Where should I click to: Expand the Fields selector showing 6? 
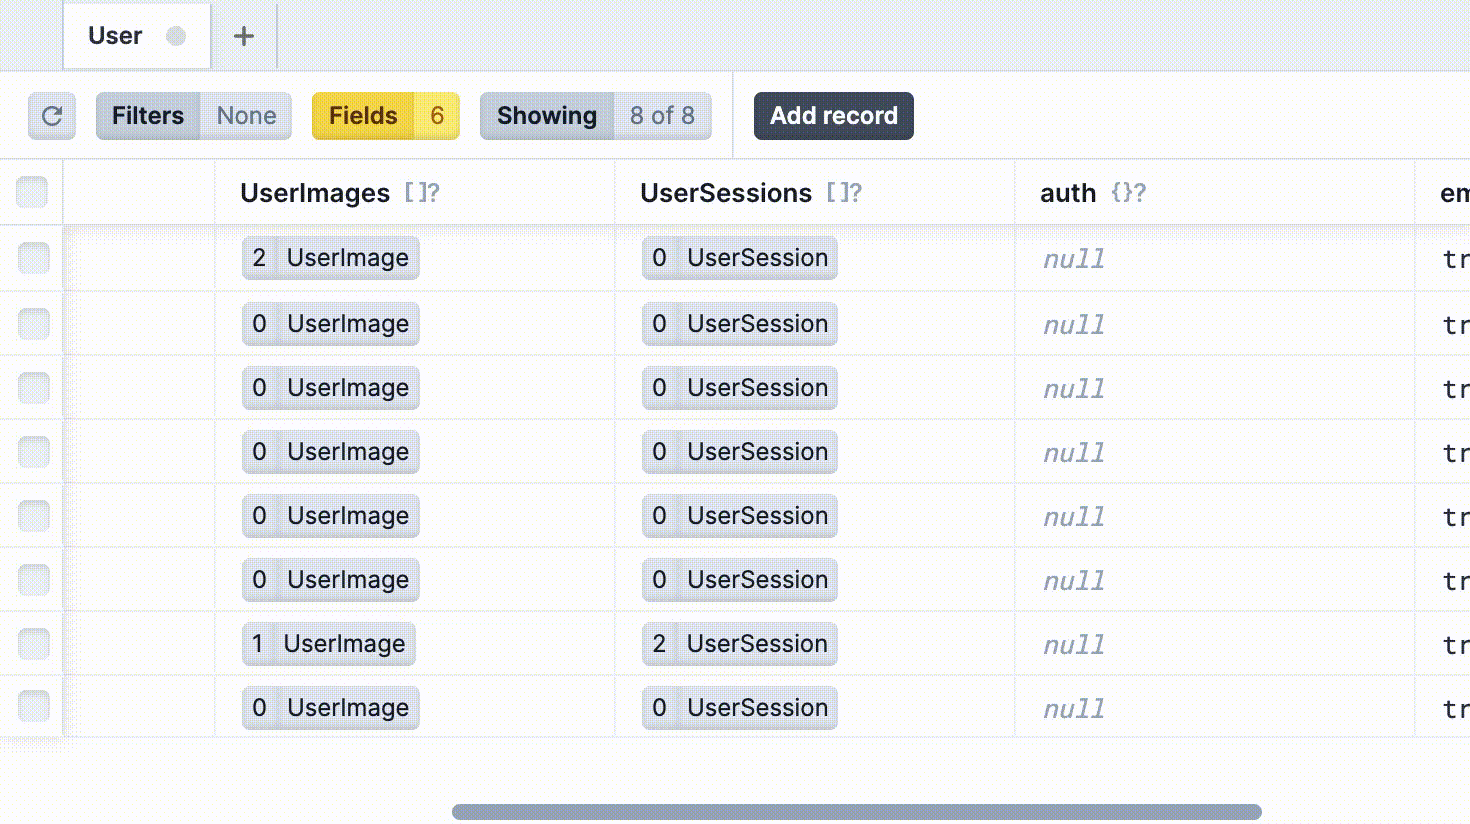386,116
